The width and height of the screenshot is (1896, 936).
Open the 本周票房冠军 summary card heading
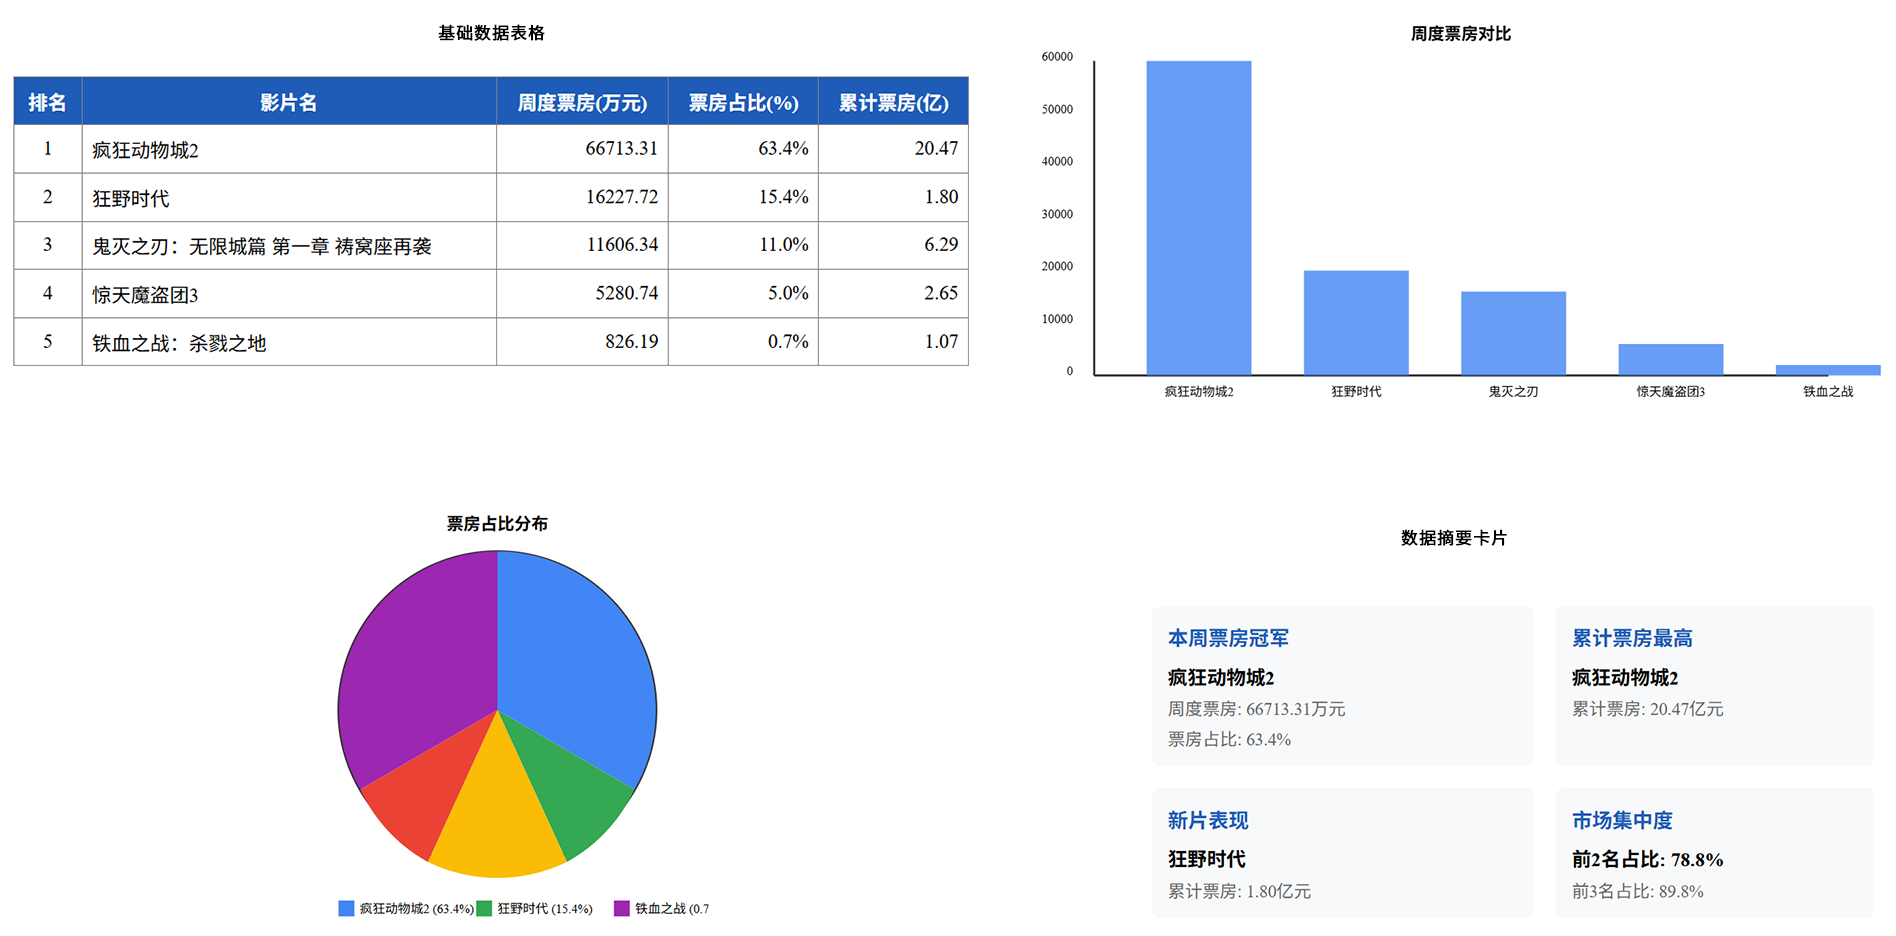point(1228,638)
